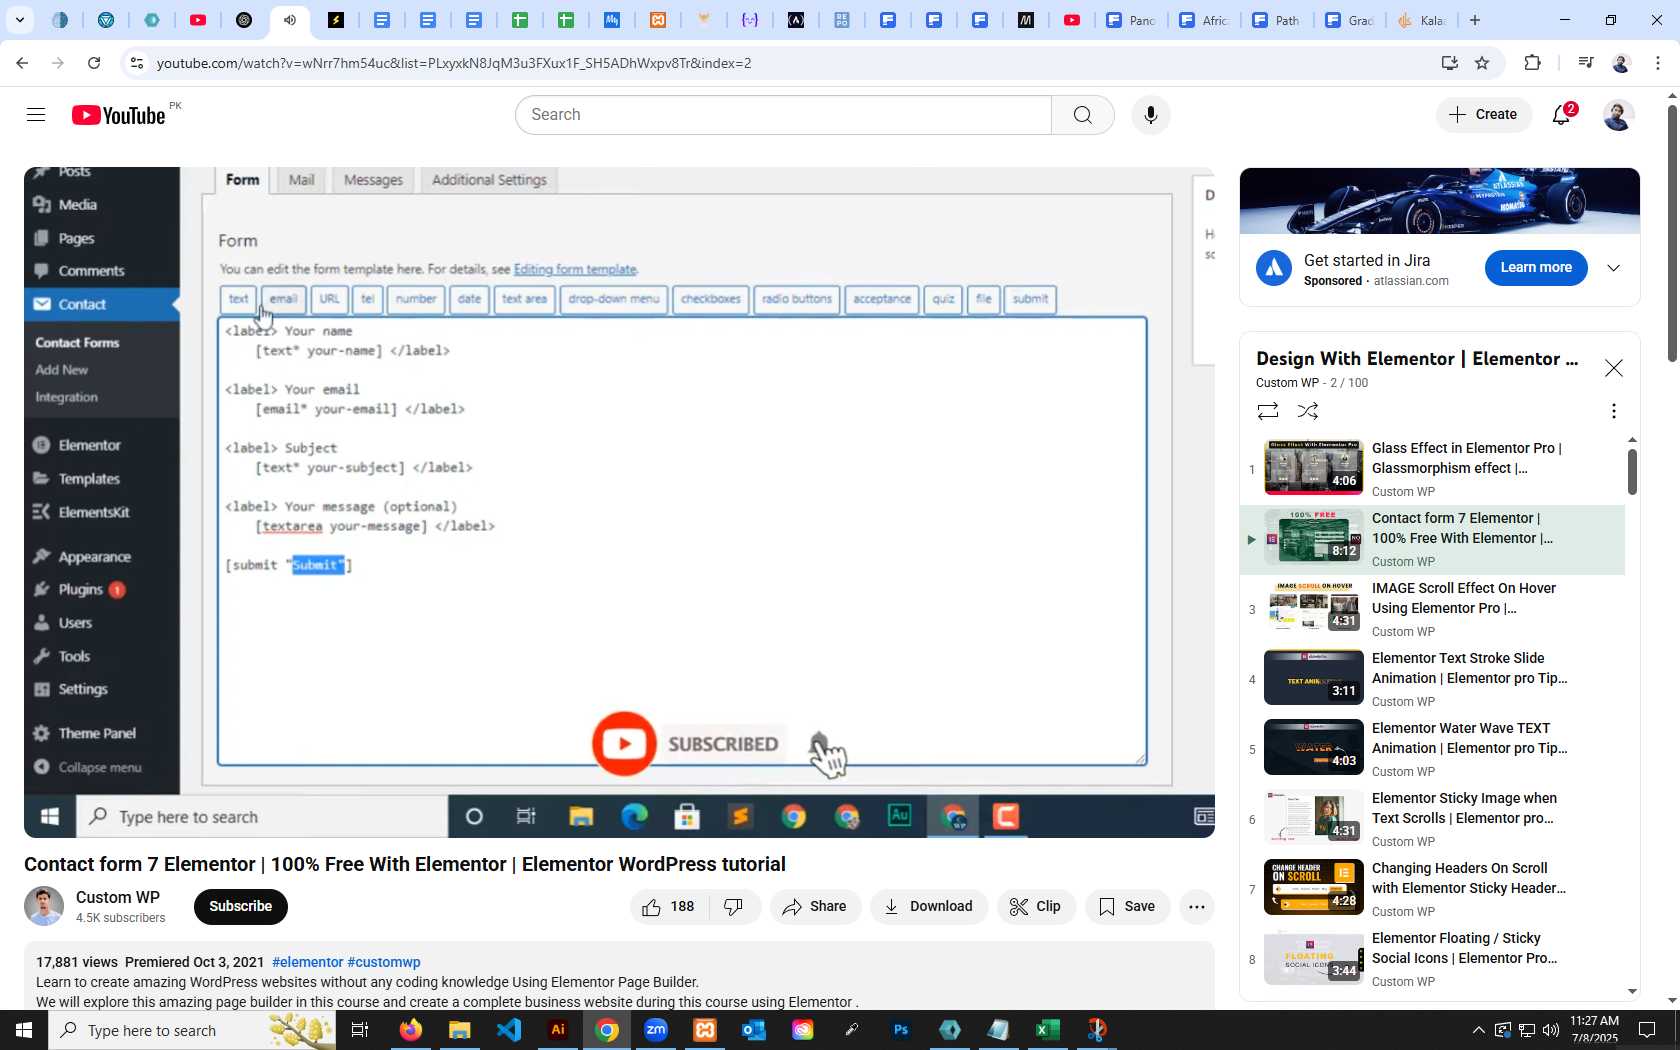Click the taskbar search box
Screen dimensions: 1680x1050
[192, 1030]
